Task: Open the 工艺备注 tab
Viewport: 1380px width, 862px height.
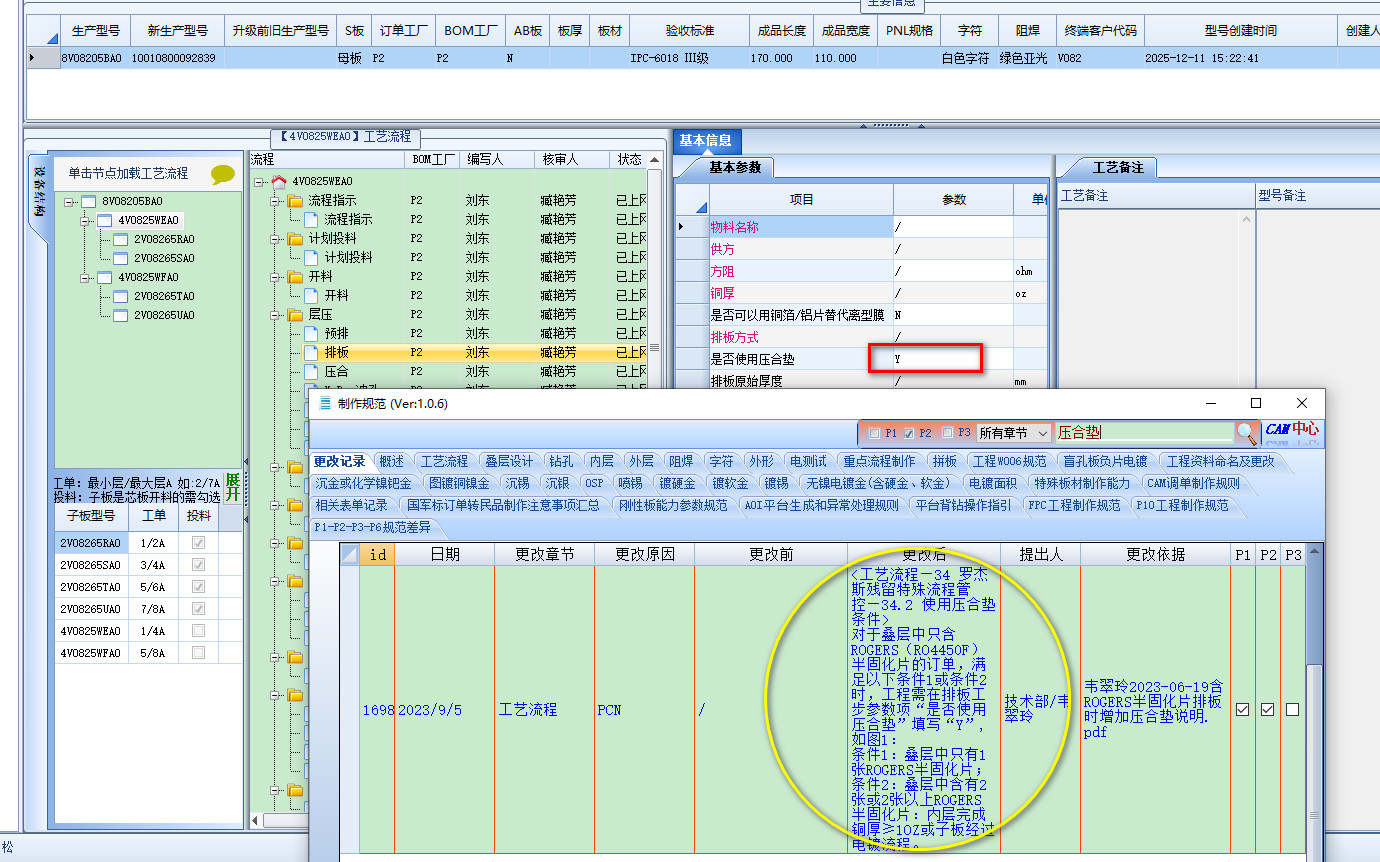Action: click(1117, 167)
